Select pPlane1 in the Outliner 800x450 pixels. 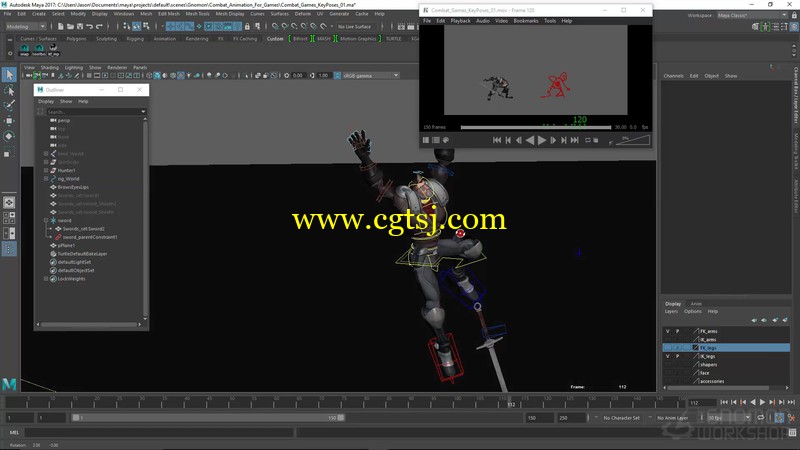click(66, 245)
